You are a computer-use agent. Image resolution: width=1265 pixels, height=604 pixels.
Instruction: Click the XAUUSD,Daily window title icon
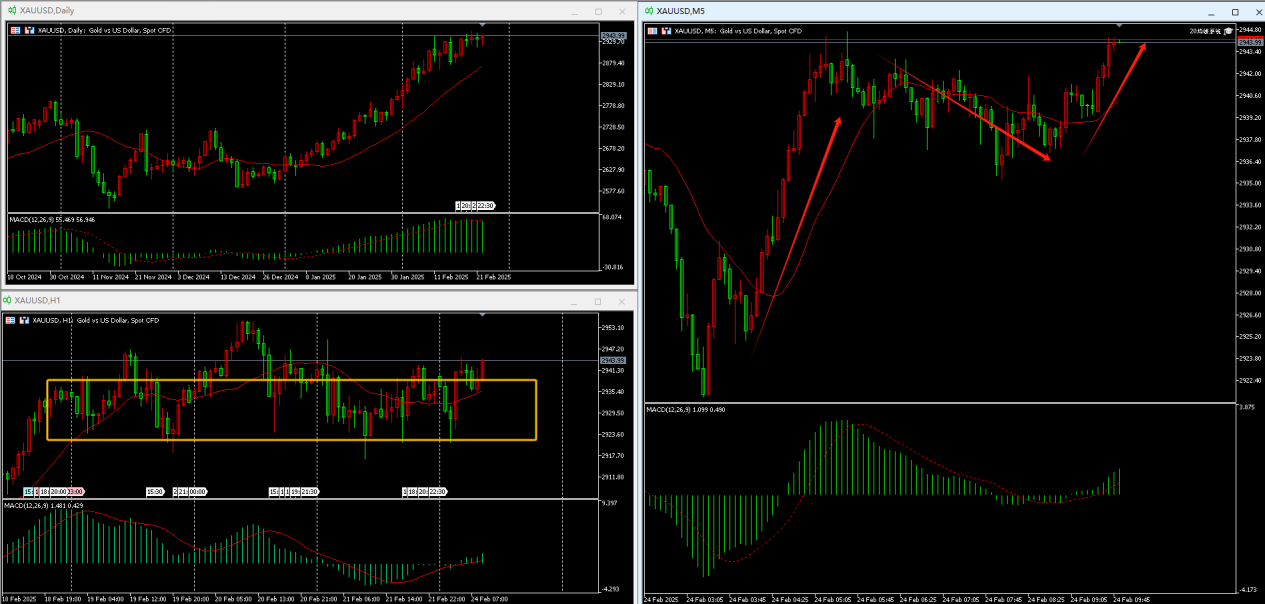(x=12, y=11)
